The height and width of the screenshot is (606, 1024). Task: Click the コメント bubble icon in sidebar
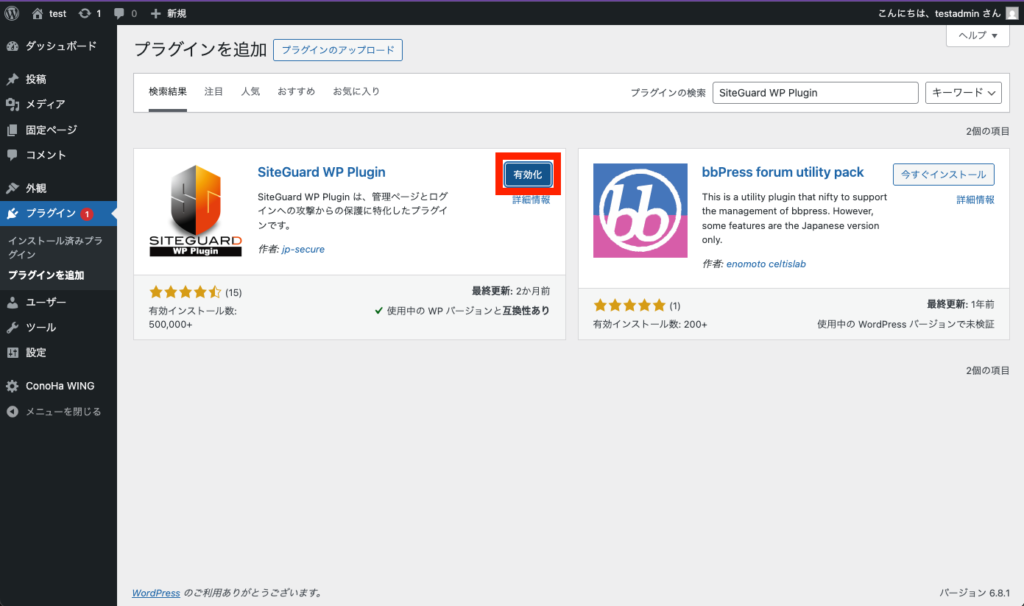coord(12,155)
